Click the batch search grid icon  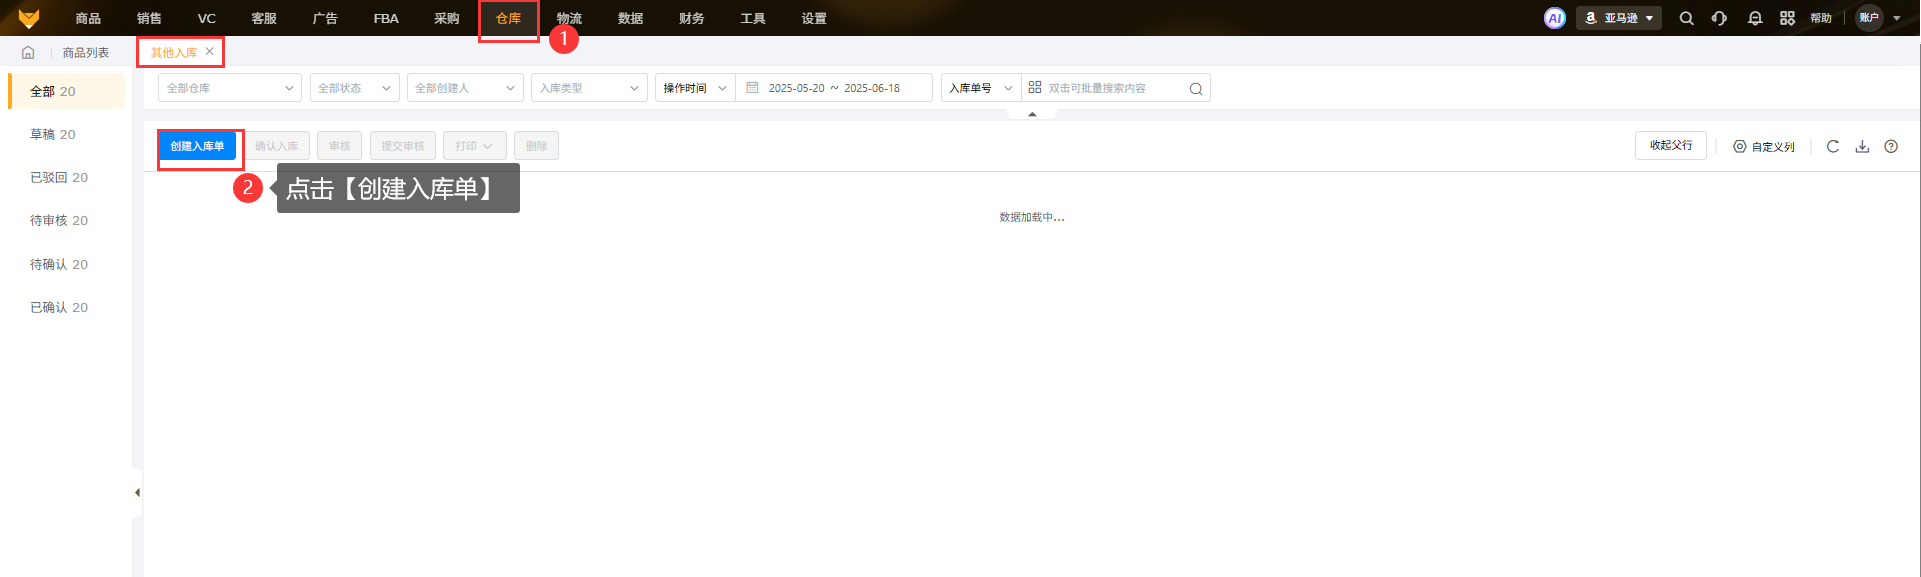point(1035,87)
